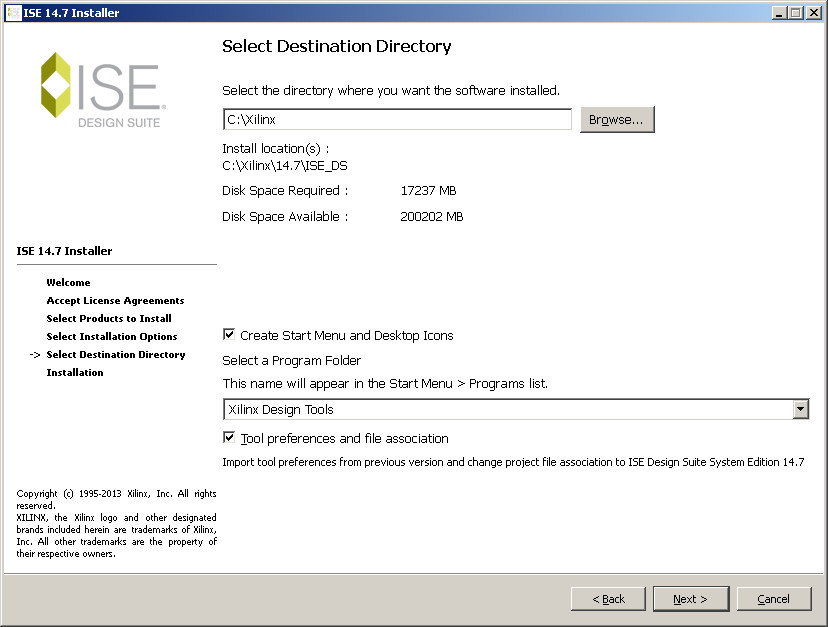Select the Select Products to Install step
The height and width of the screenshot is (627, 828).
(x=109, y=319)
